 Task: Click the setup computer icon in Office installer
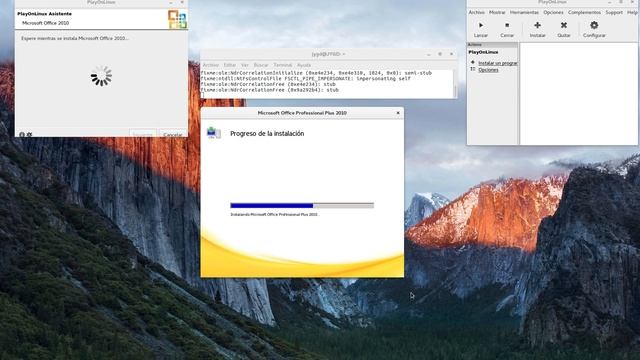pos(213,133)
